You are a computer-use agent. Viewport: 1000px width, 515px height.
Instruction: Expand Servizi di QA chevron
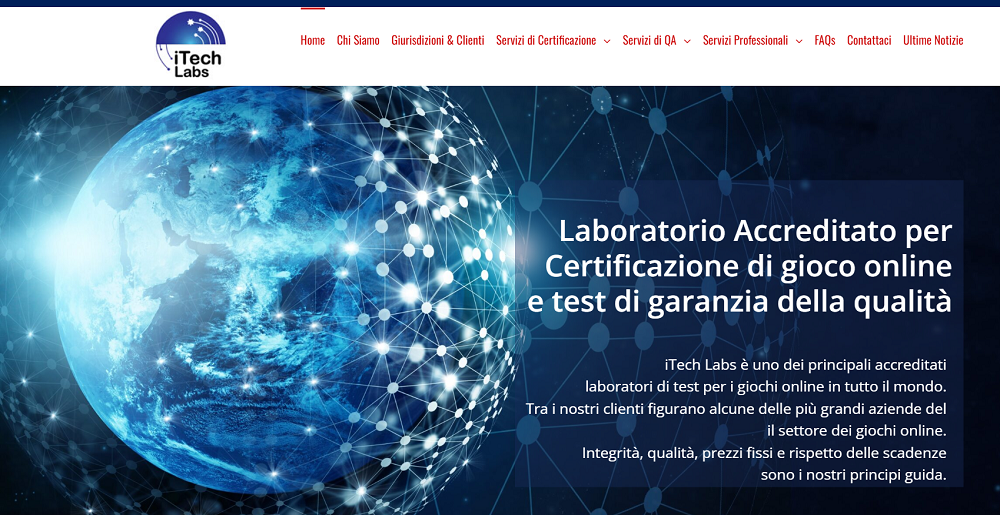tap(687, 41)
